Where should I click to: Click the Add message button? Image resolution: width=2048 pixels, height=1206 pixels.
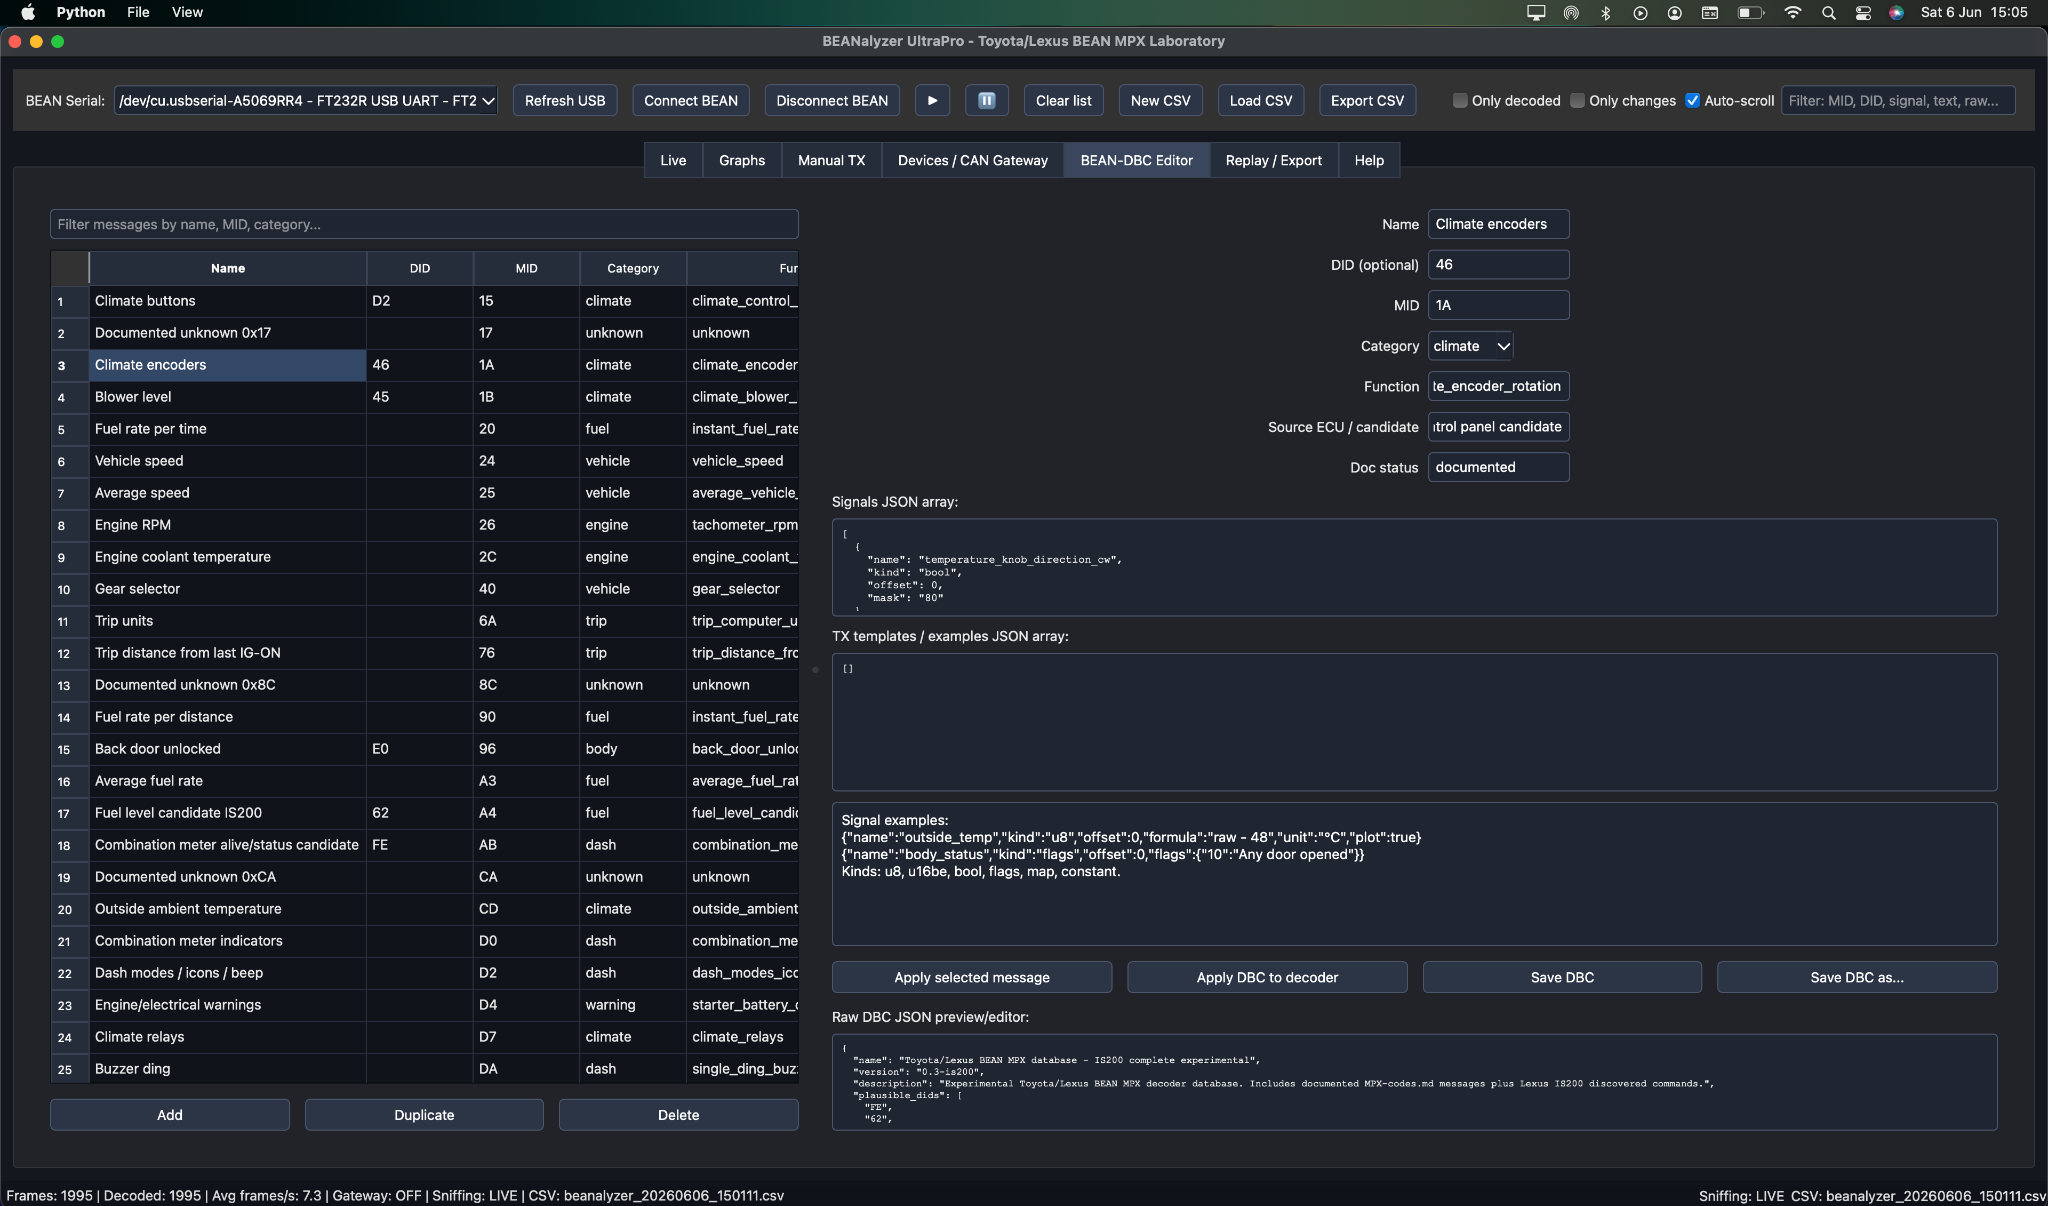click(x=170, y=1115)
